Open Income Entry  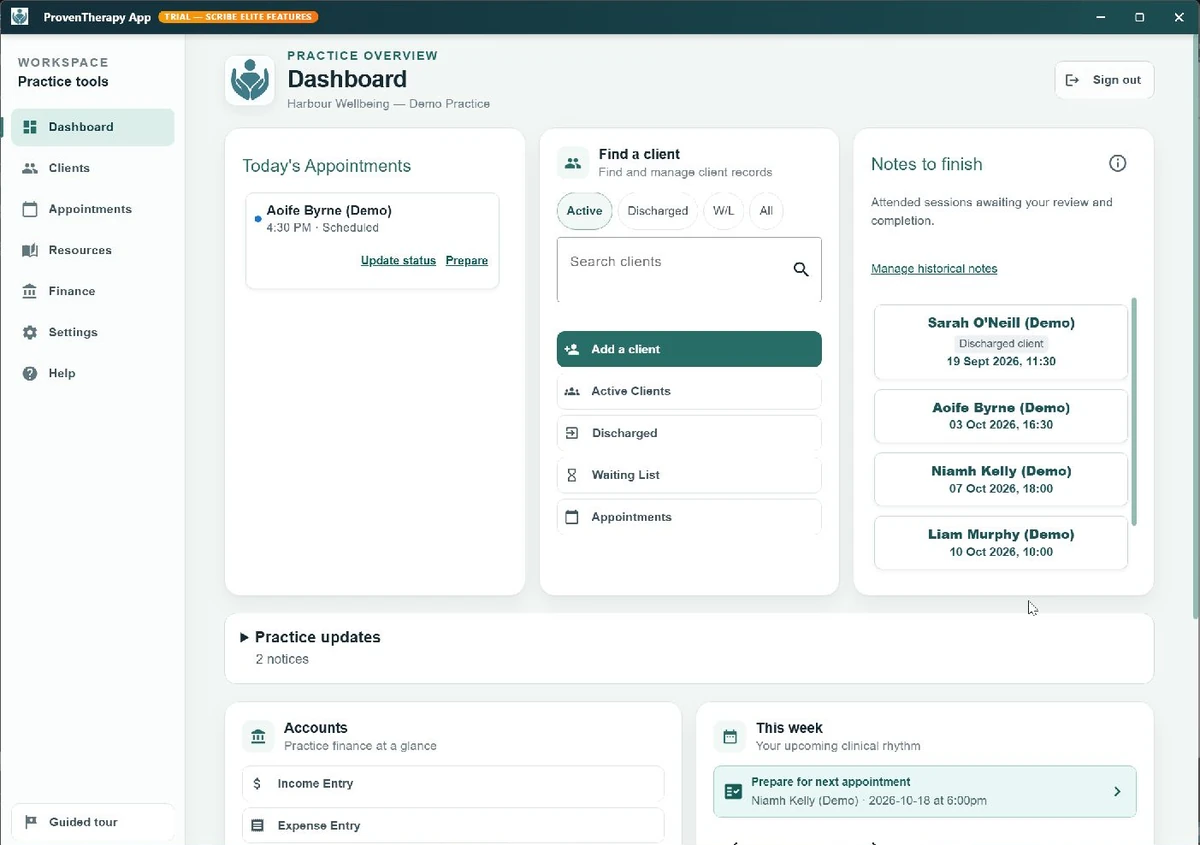pos(453,784)
